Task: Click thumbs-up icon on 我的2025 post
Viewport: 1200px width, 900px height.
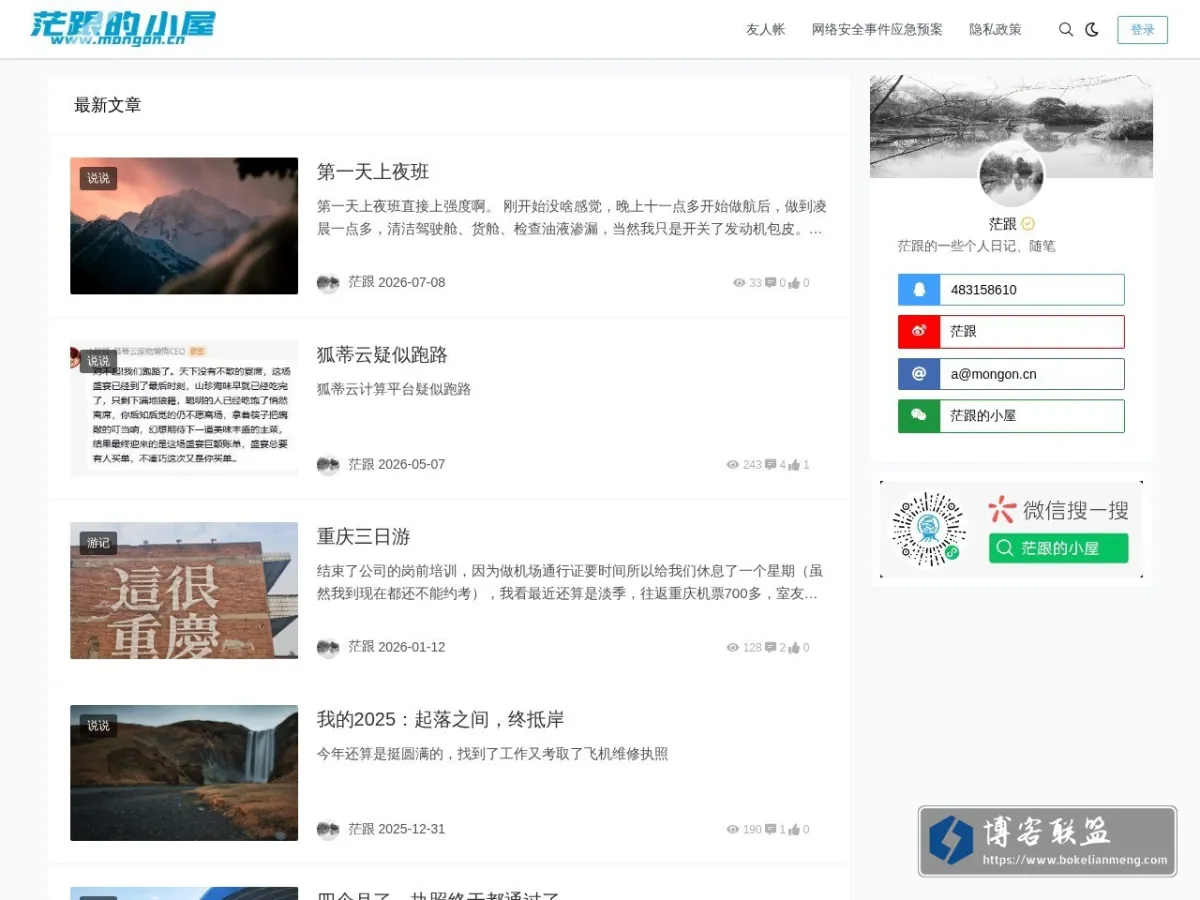Action: tap(794, 830)
